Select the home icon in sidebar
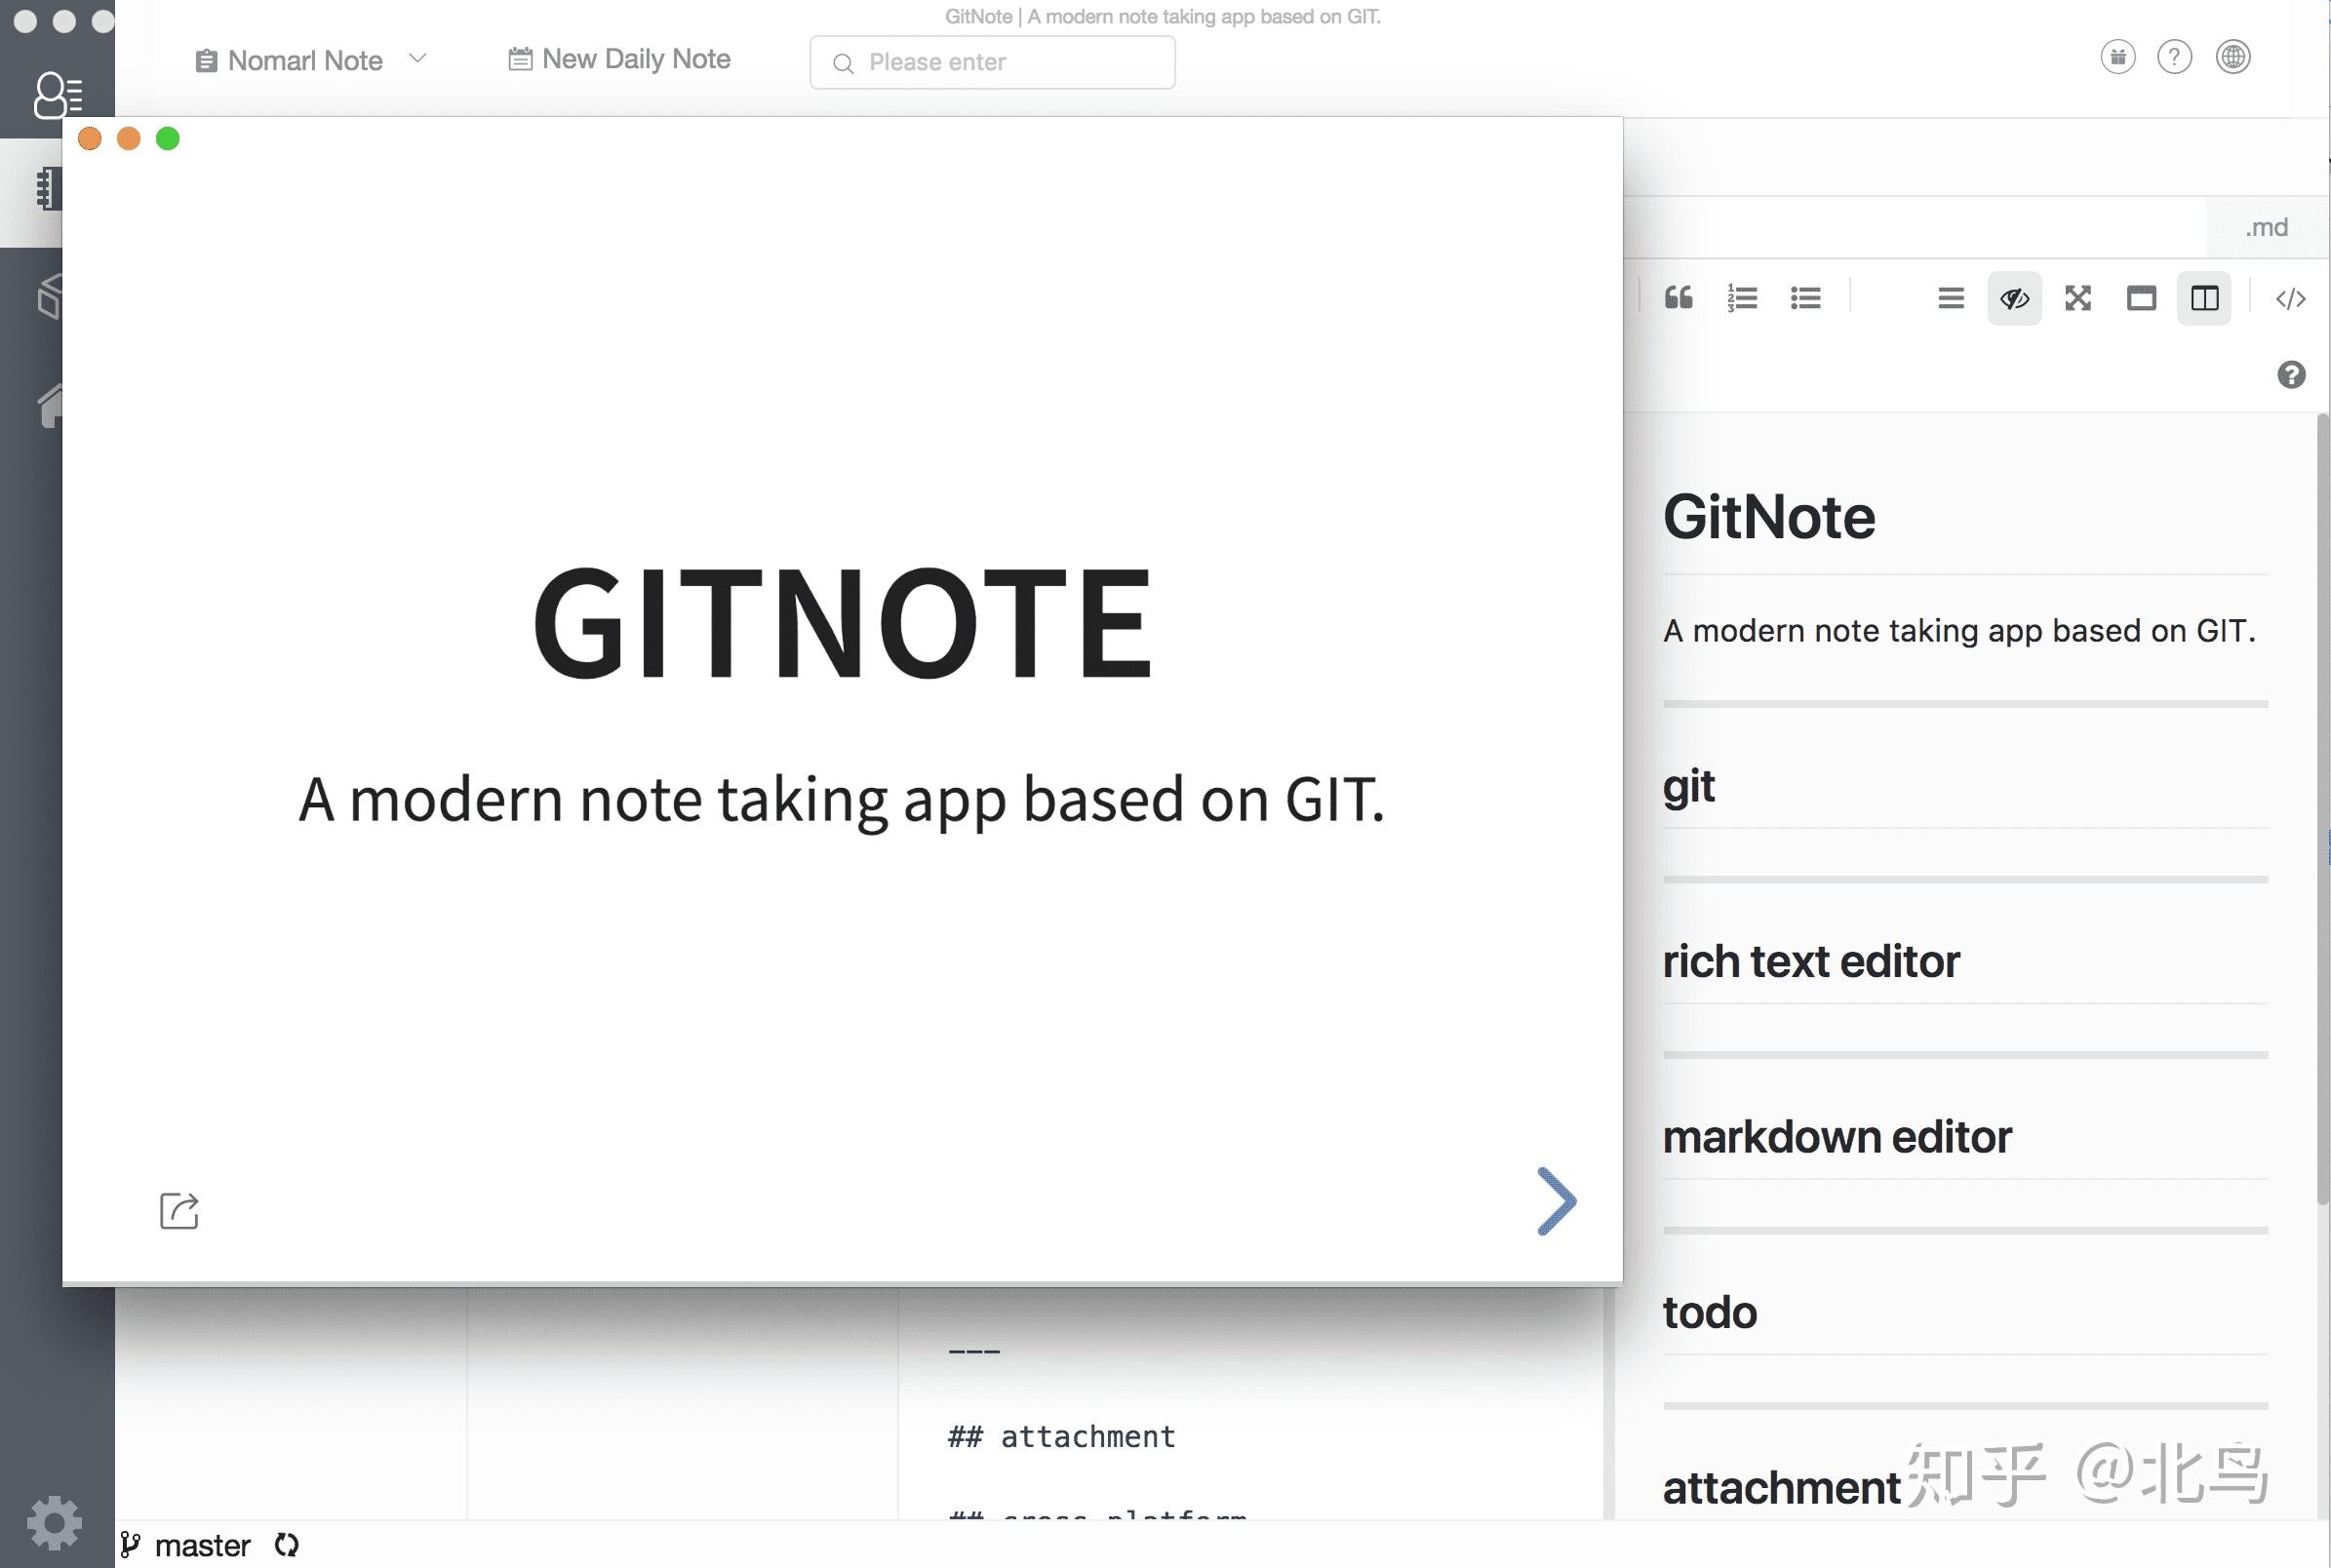Screen dimensions: 2331x1568 [x=50, y=402]
